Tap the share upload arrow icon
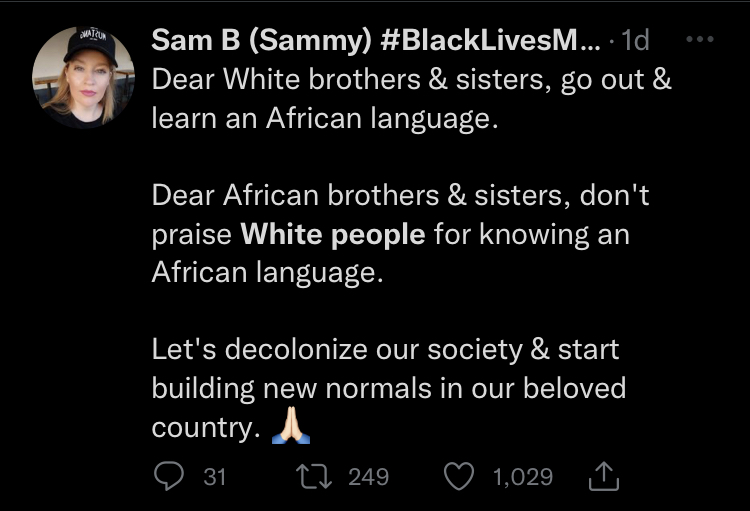 point(604,478)
